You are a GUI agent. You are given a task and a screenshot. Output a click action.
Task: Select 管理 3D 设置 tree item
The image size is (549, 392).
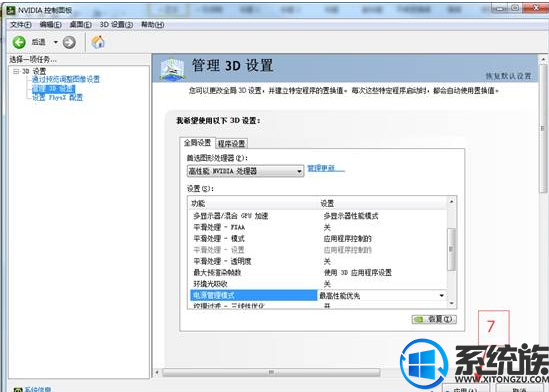54,89
